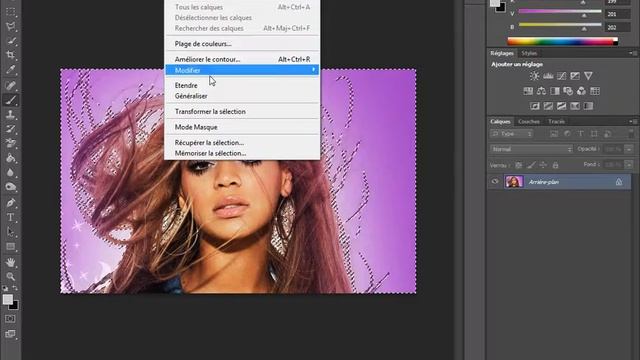This screenshot has height=360, width=640.
Task: Select the Healing Brush tool
Action: point(11,85)
